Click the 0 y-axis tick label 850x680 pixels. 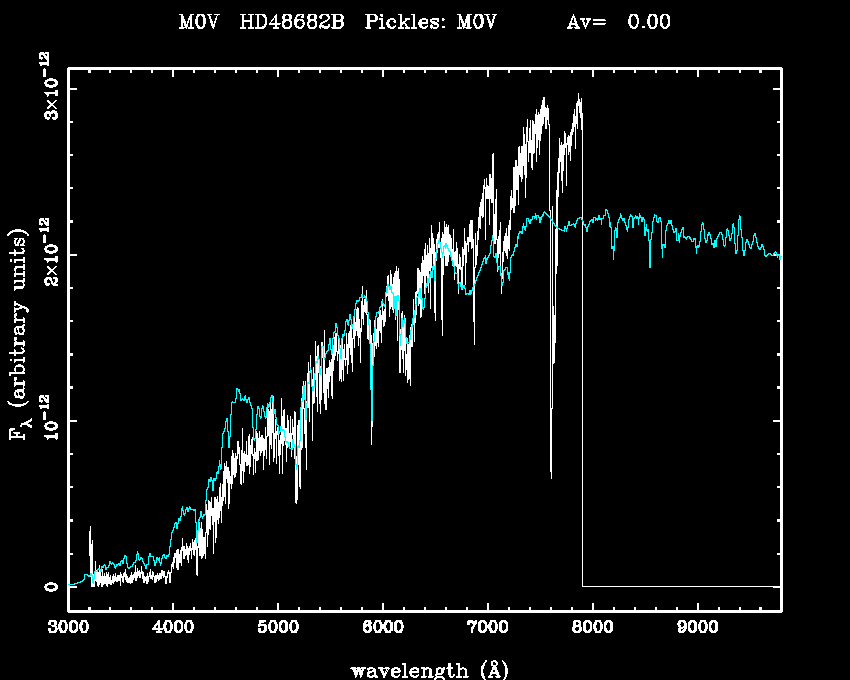pyautogui.click(x=49, y=586)
